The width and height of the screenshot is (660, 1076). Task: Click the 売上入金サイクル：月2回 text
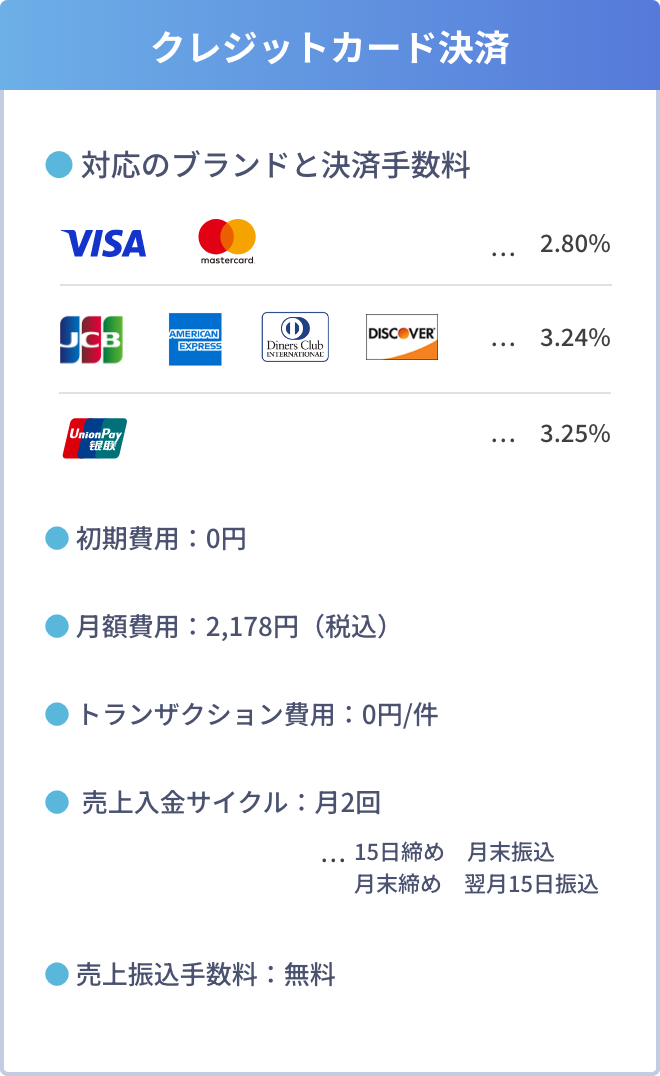pyautogui.click(x=230, y=802)
